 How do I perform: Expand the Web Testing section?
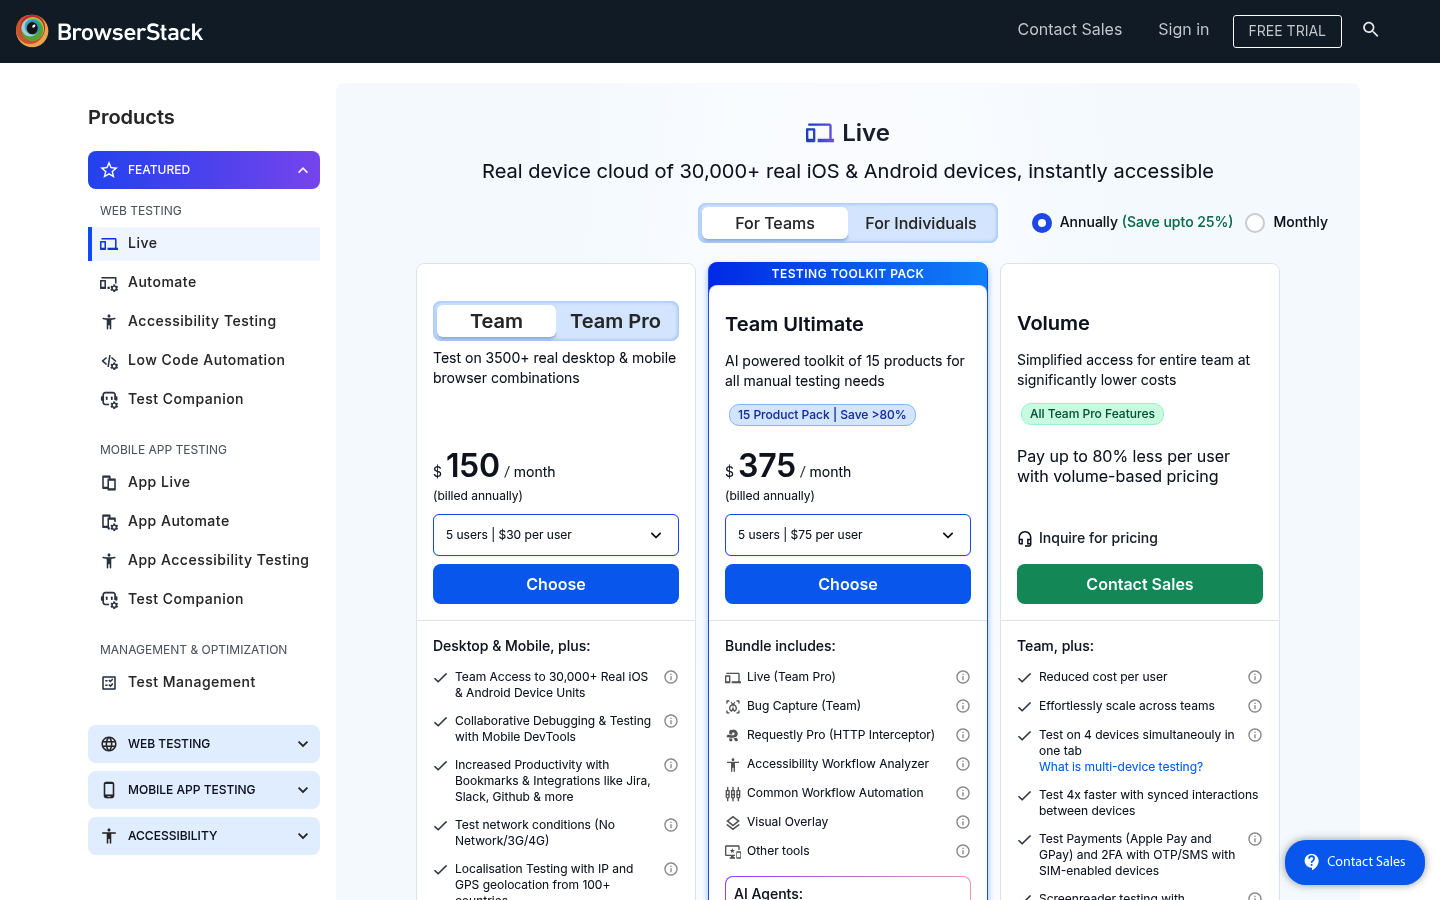click(204, 744)
